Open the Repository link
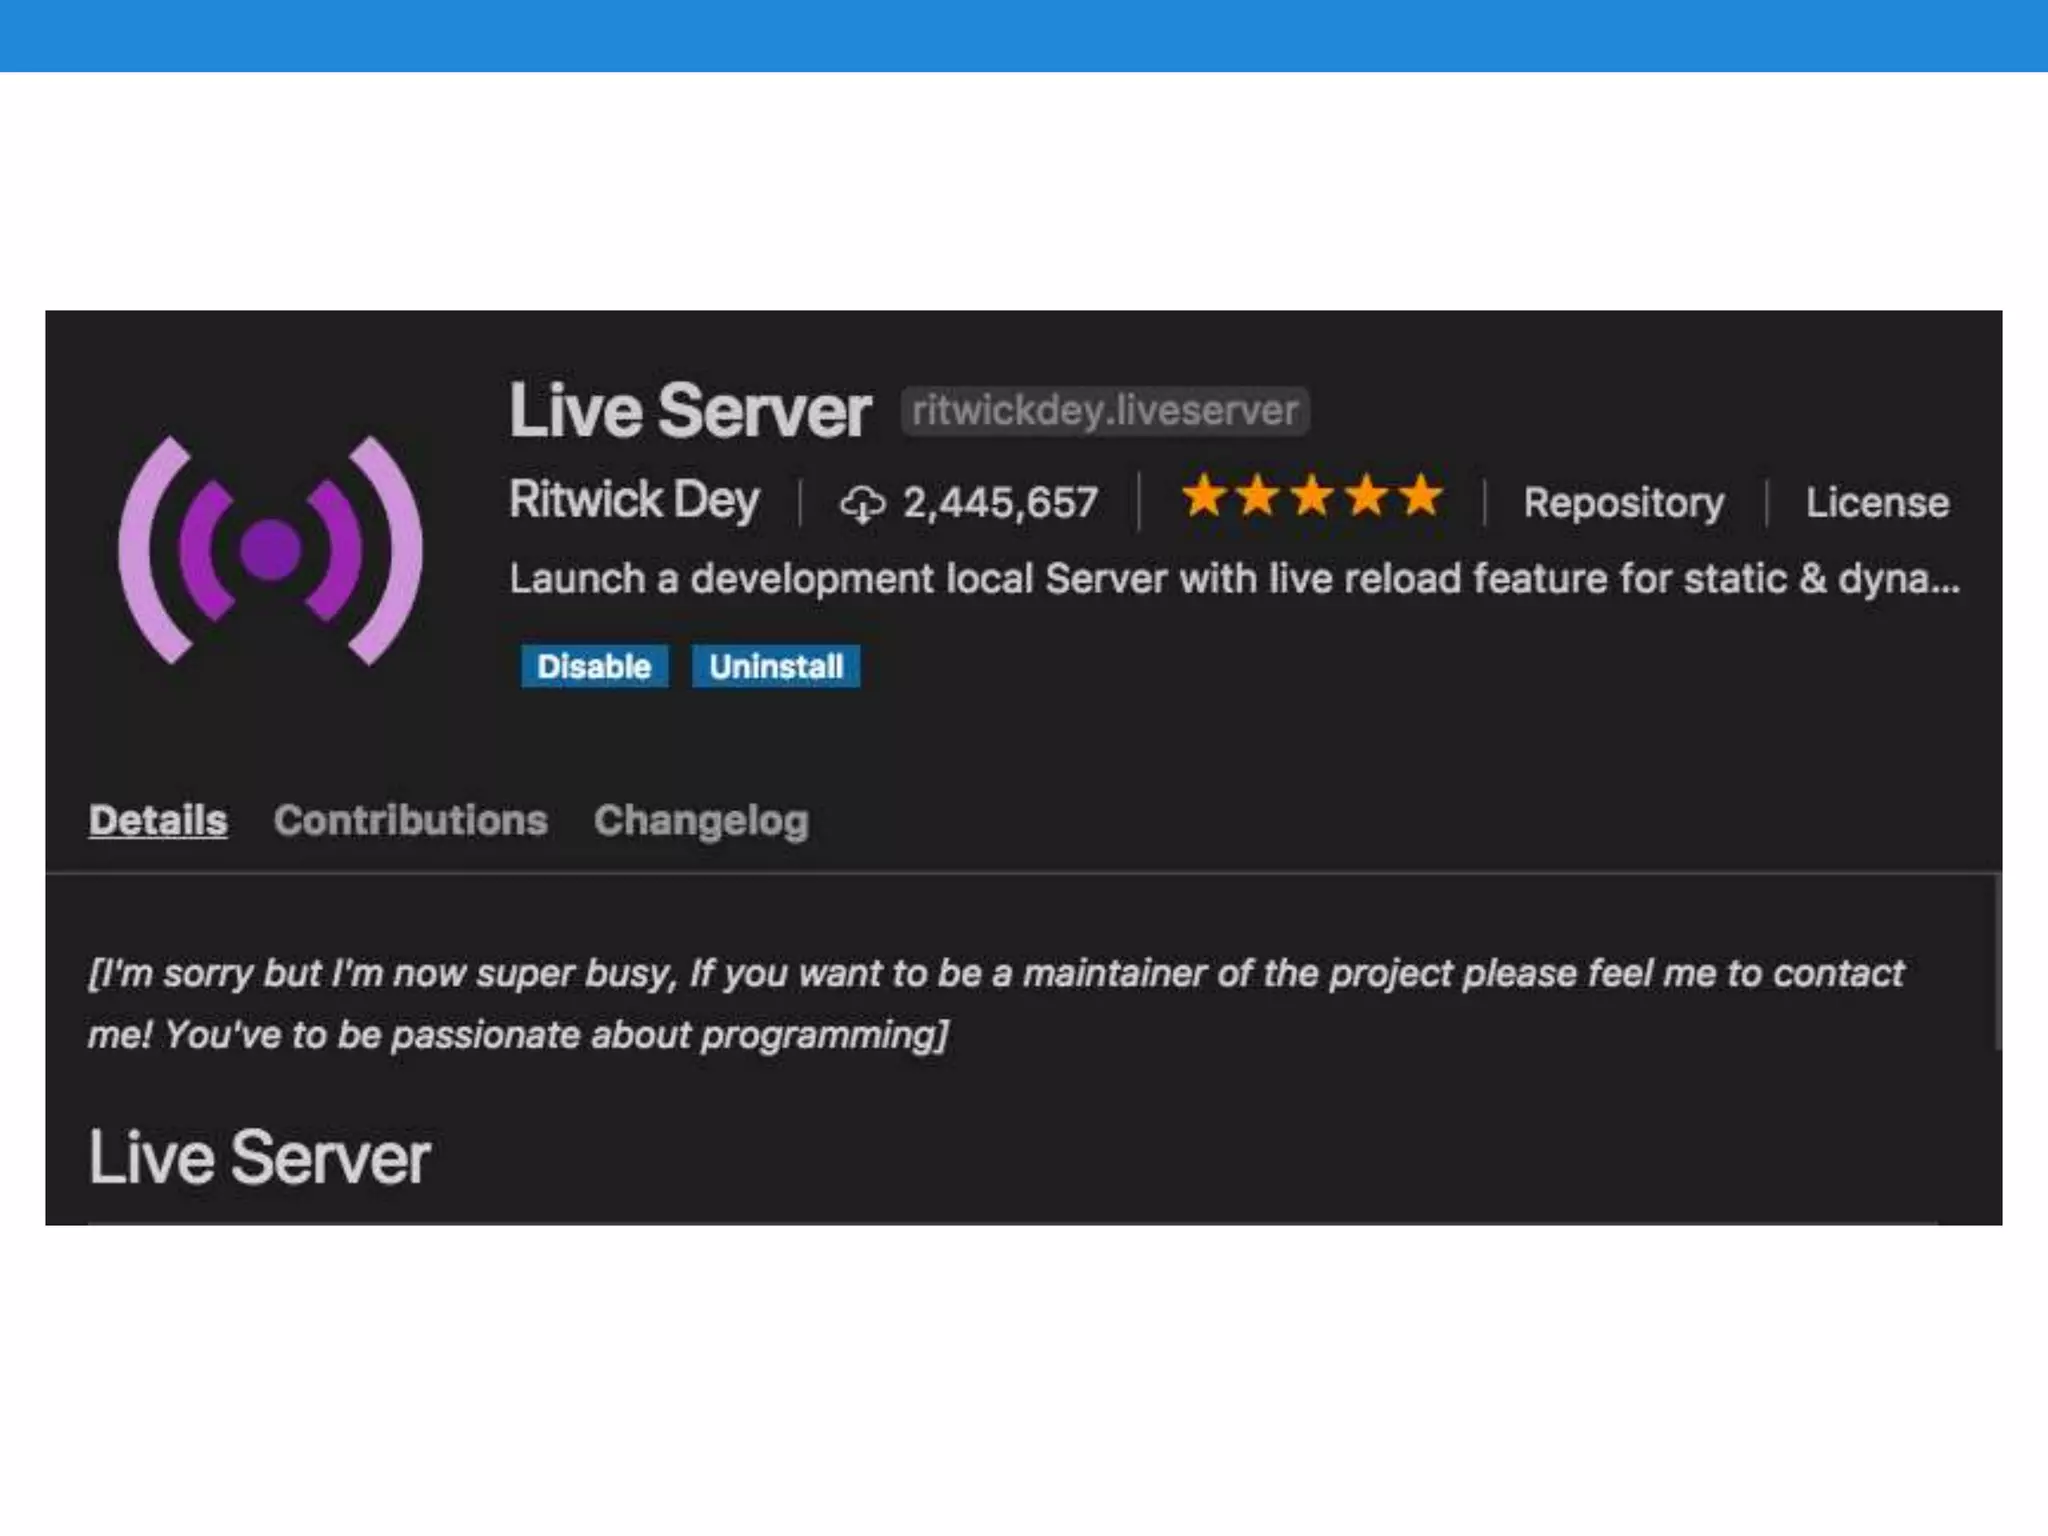This screenshot has height=1536, width=2048. (x=1623, y=503)
